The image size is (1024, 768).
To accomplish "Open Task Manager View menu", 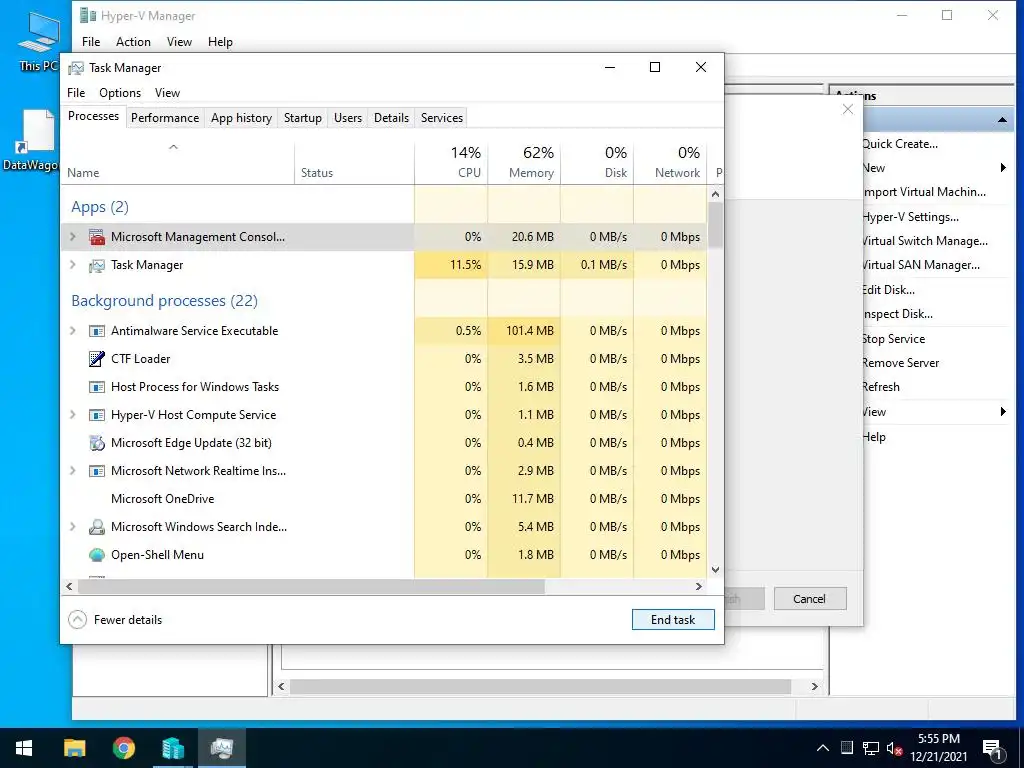I will (x=167, y=93).
